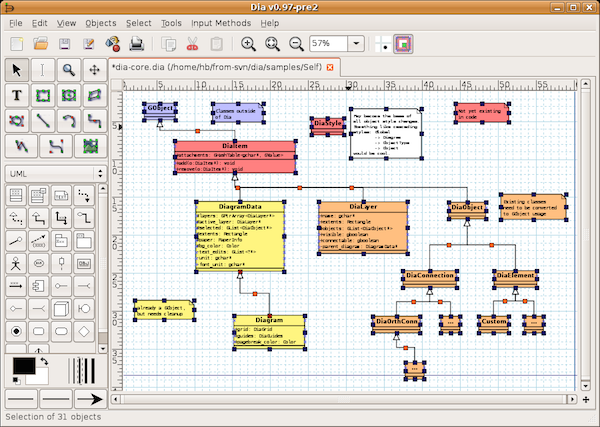Viewport: 600px width, 427px height.
Task: Click the New diagram toolbar icon
Action: 17,44
